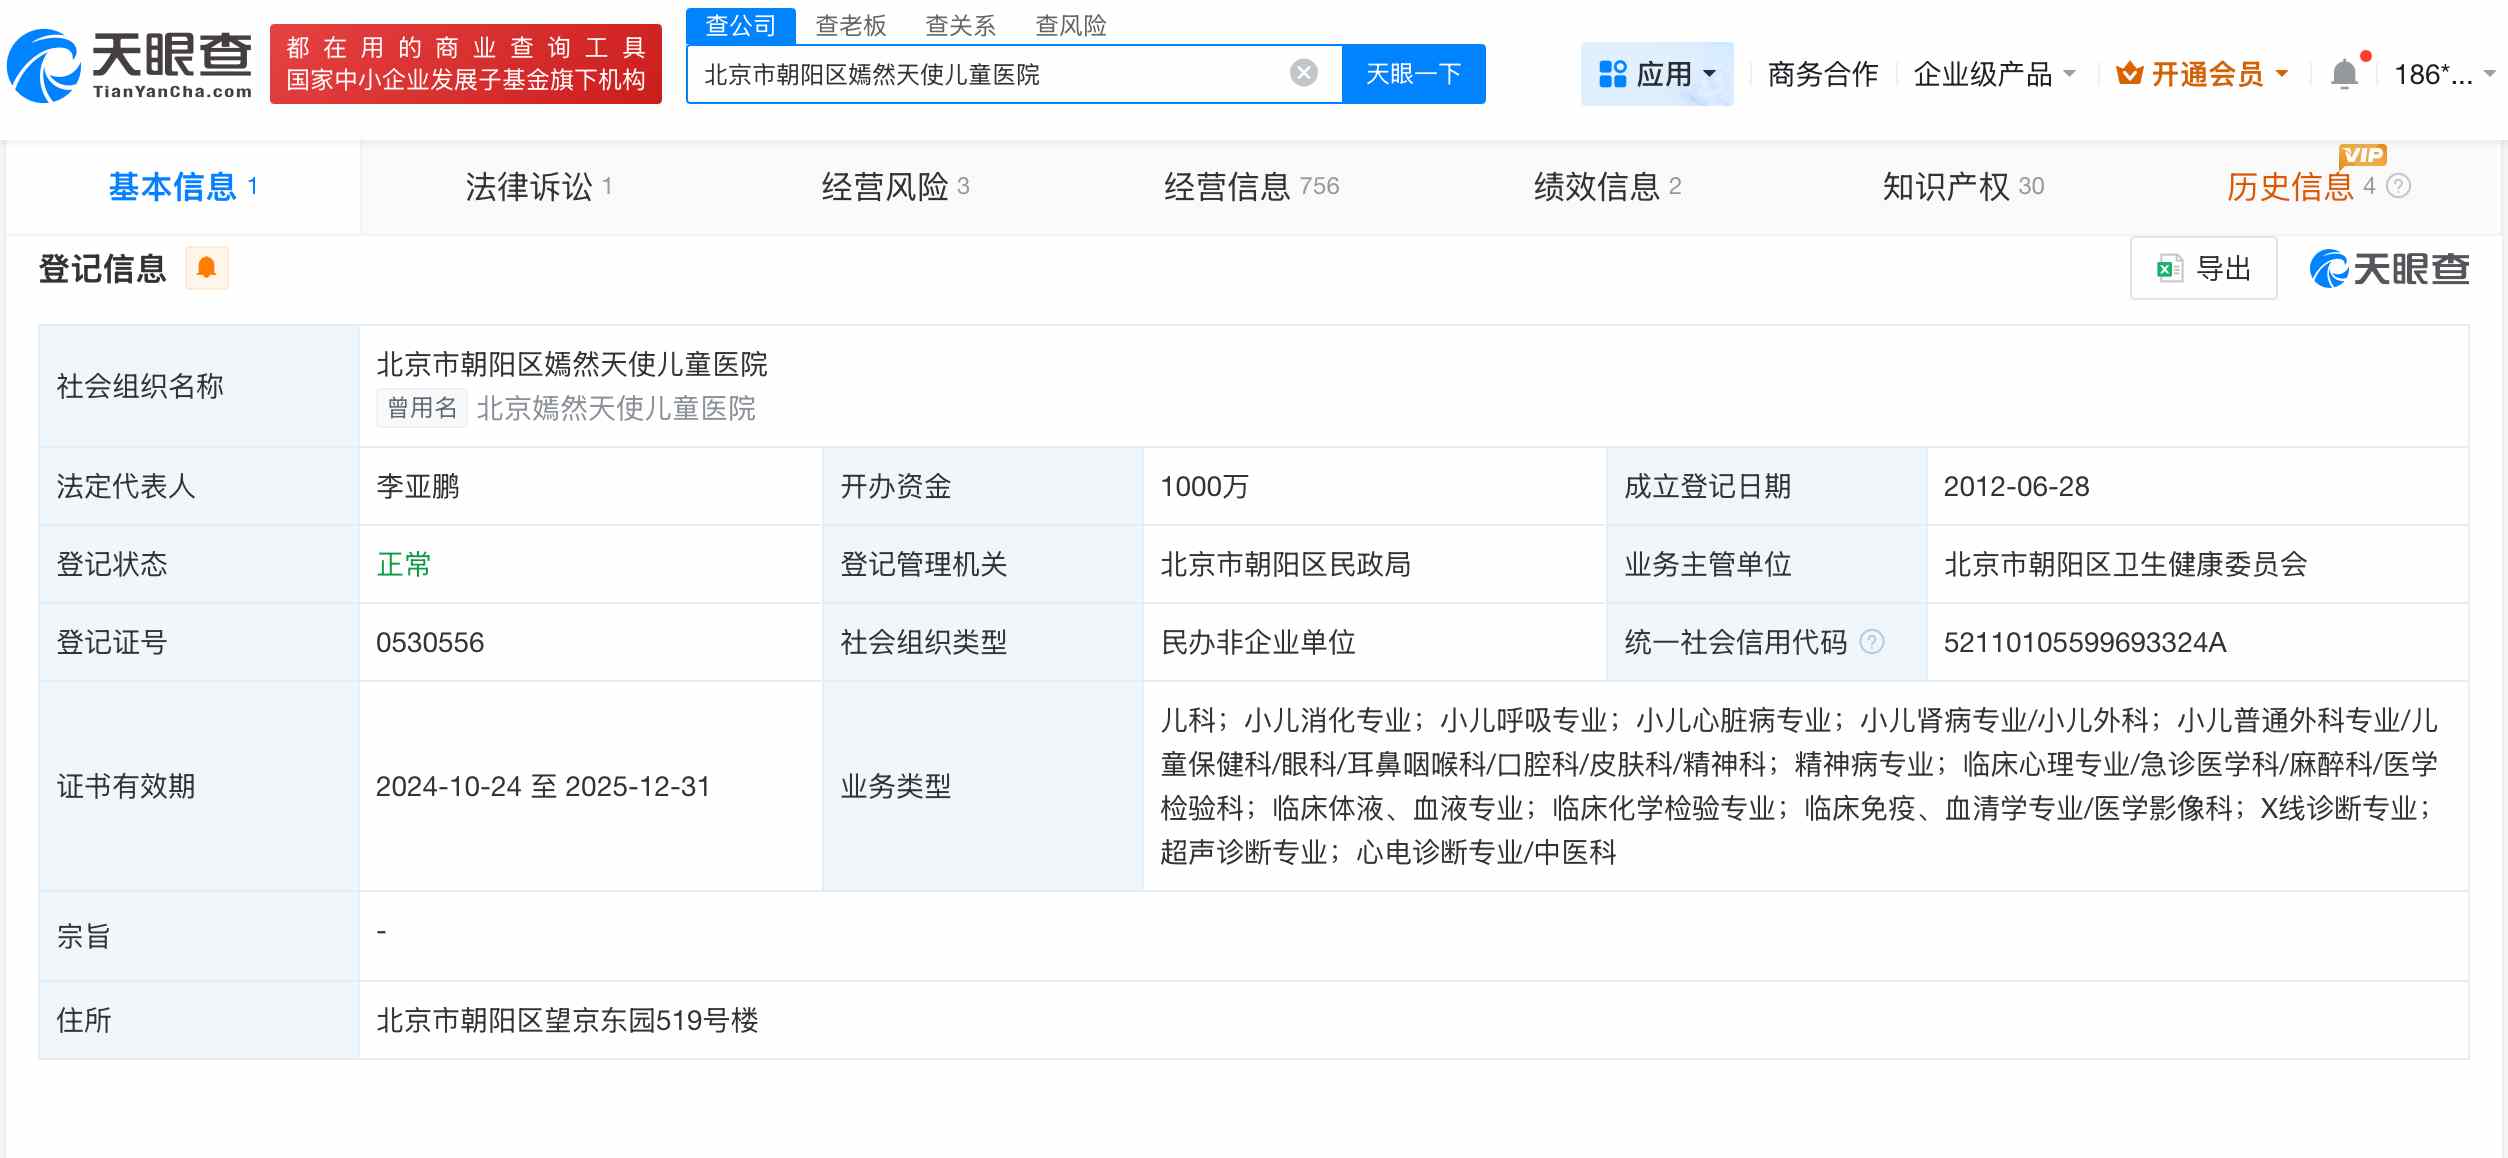This screenshot has width=2508, height=1158.
Task: Click the VIP badge above 历史信息
Action: coord(2359,153)
